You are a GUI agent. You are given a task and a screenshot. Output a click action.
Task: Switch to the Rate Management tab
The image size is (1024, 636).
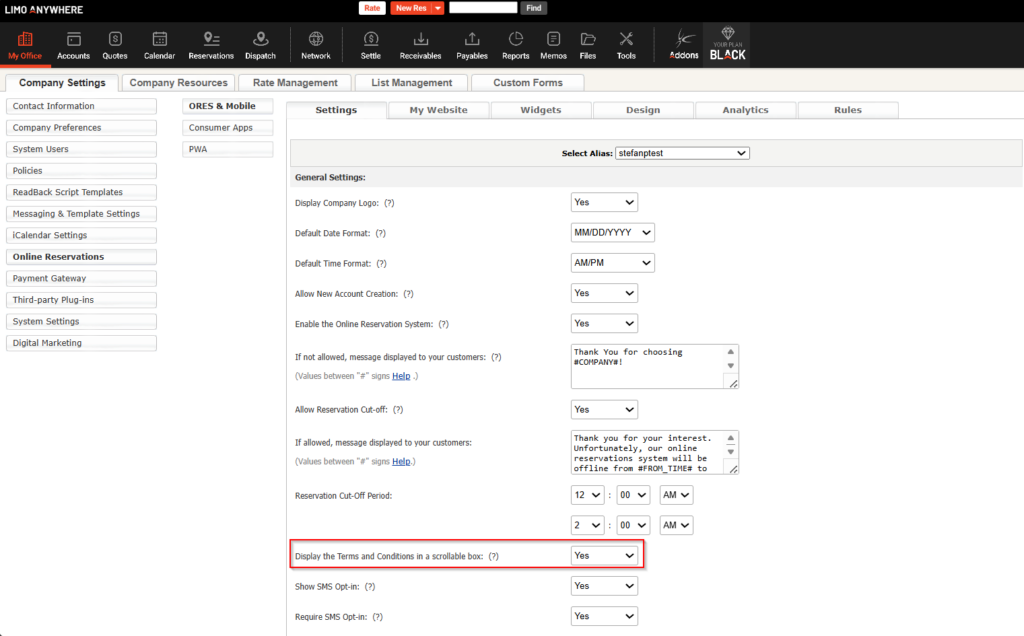coord(295,83)
